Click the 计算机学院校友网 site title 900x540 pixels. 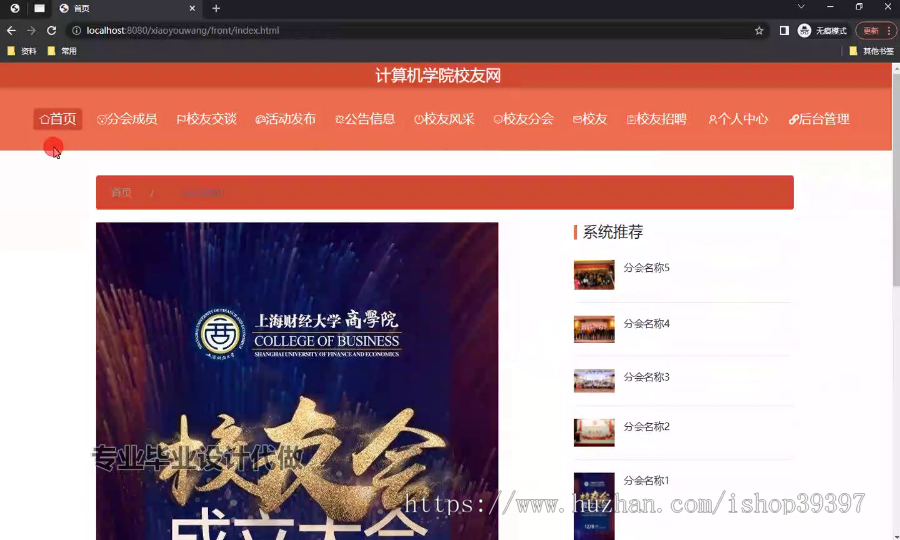tap(438, 75)
